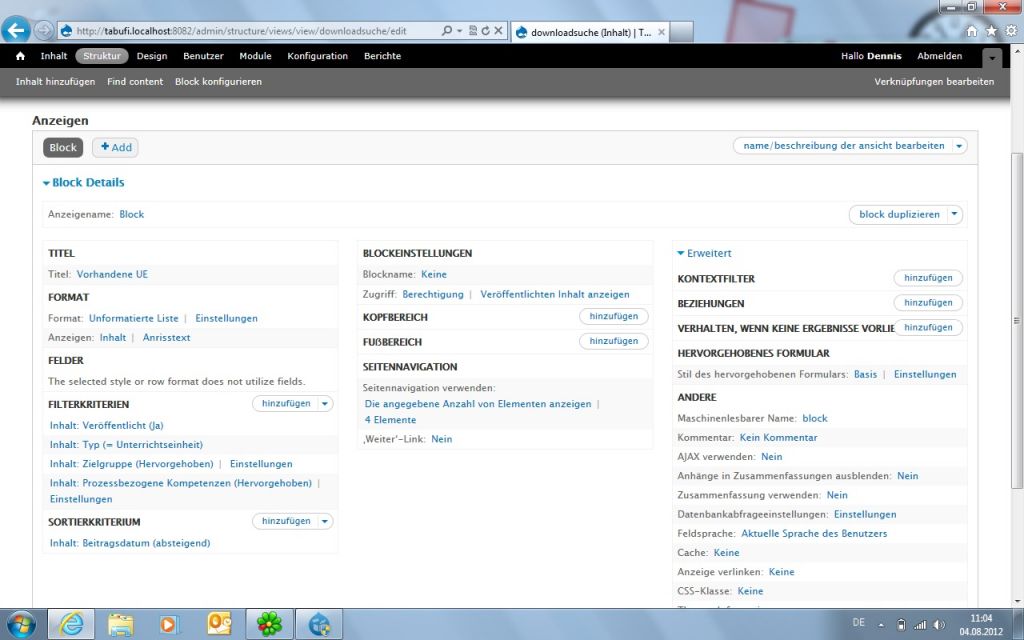Click the Drupal home icon in admin bar

point(20,56)
